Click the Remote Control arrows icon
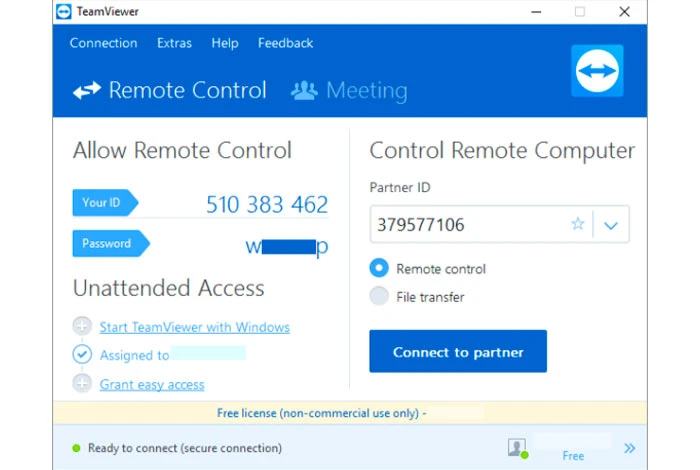Viewport: 700px width, 470px height. [x=87, y=90]
